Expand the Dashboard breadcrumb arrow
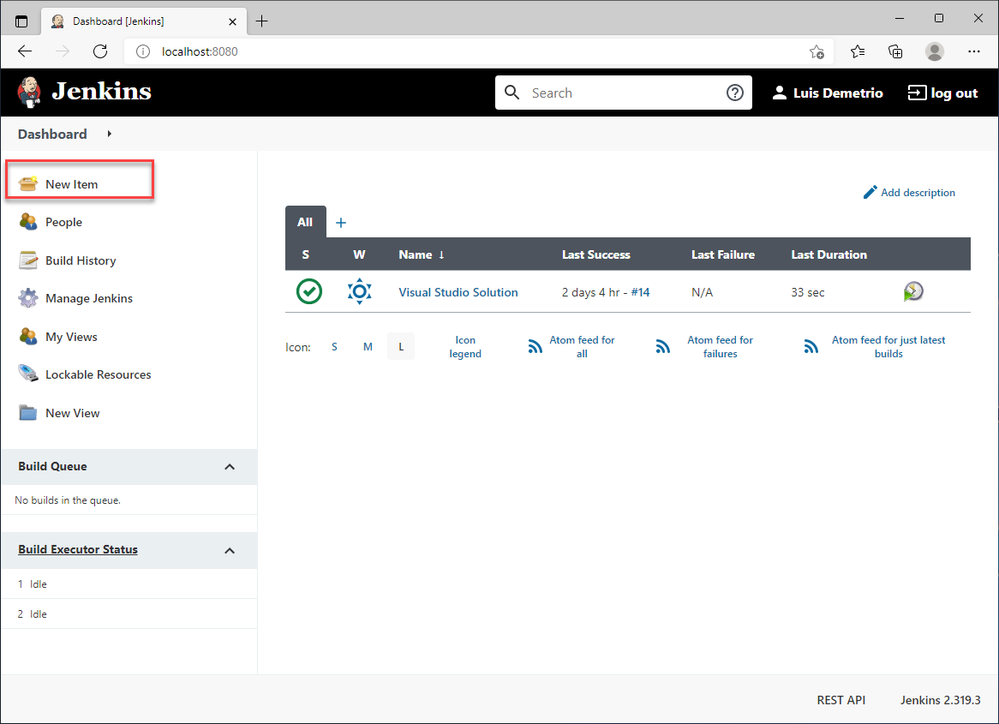This screenshot has height=724, width=999. (x=109, y=134)
